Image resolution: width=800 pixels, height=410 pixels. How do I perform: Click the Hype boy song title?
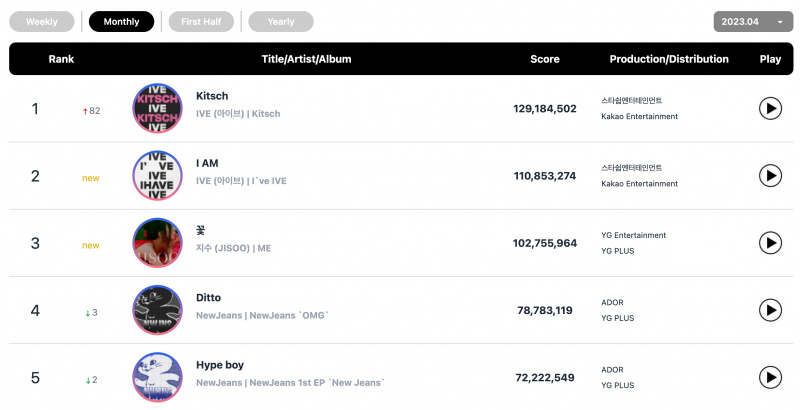pos(220,365)
